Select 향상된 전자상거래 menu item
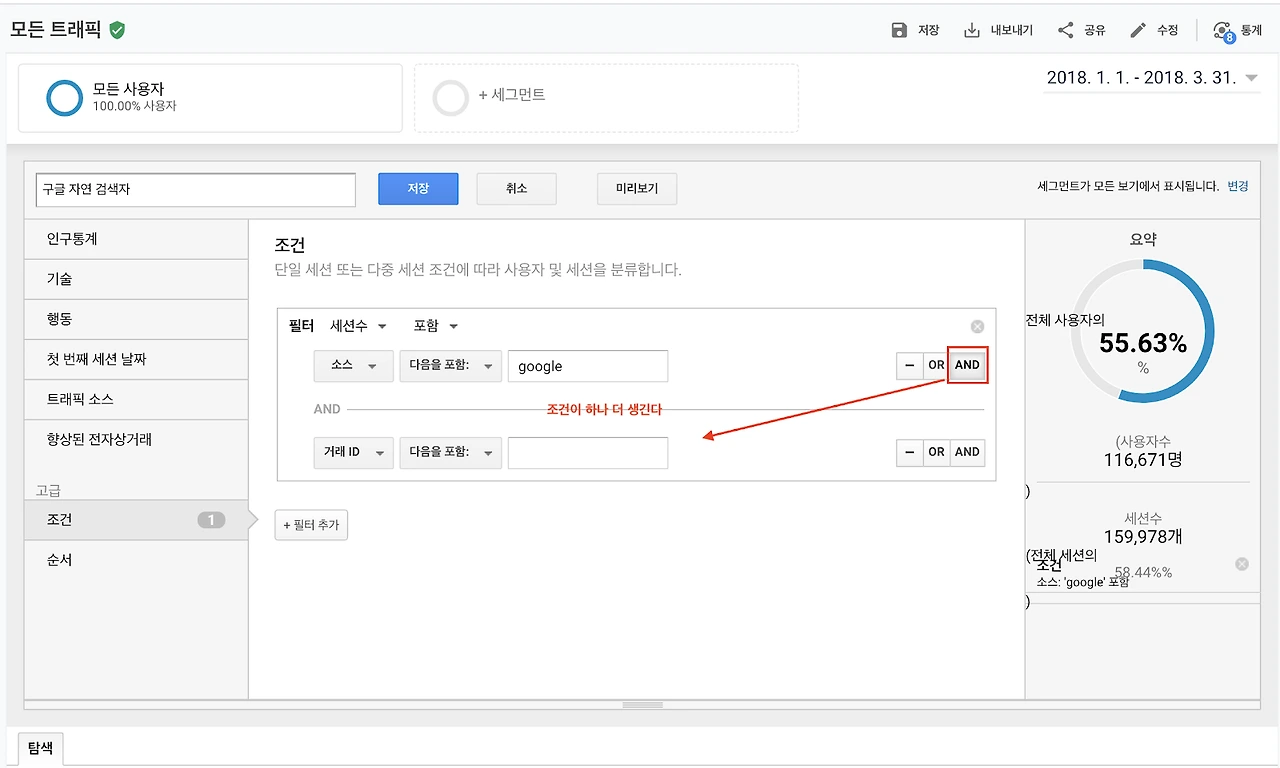The height and width of the screenshot is (768, 1280). pyautogui.click(x=136, y=440)
